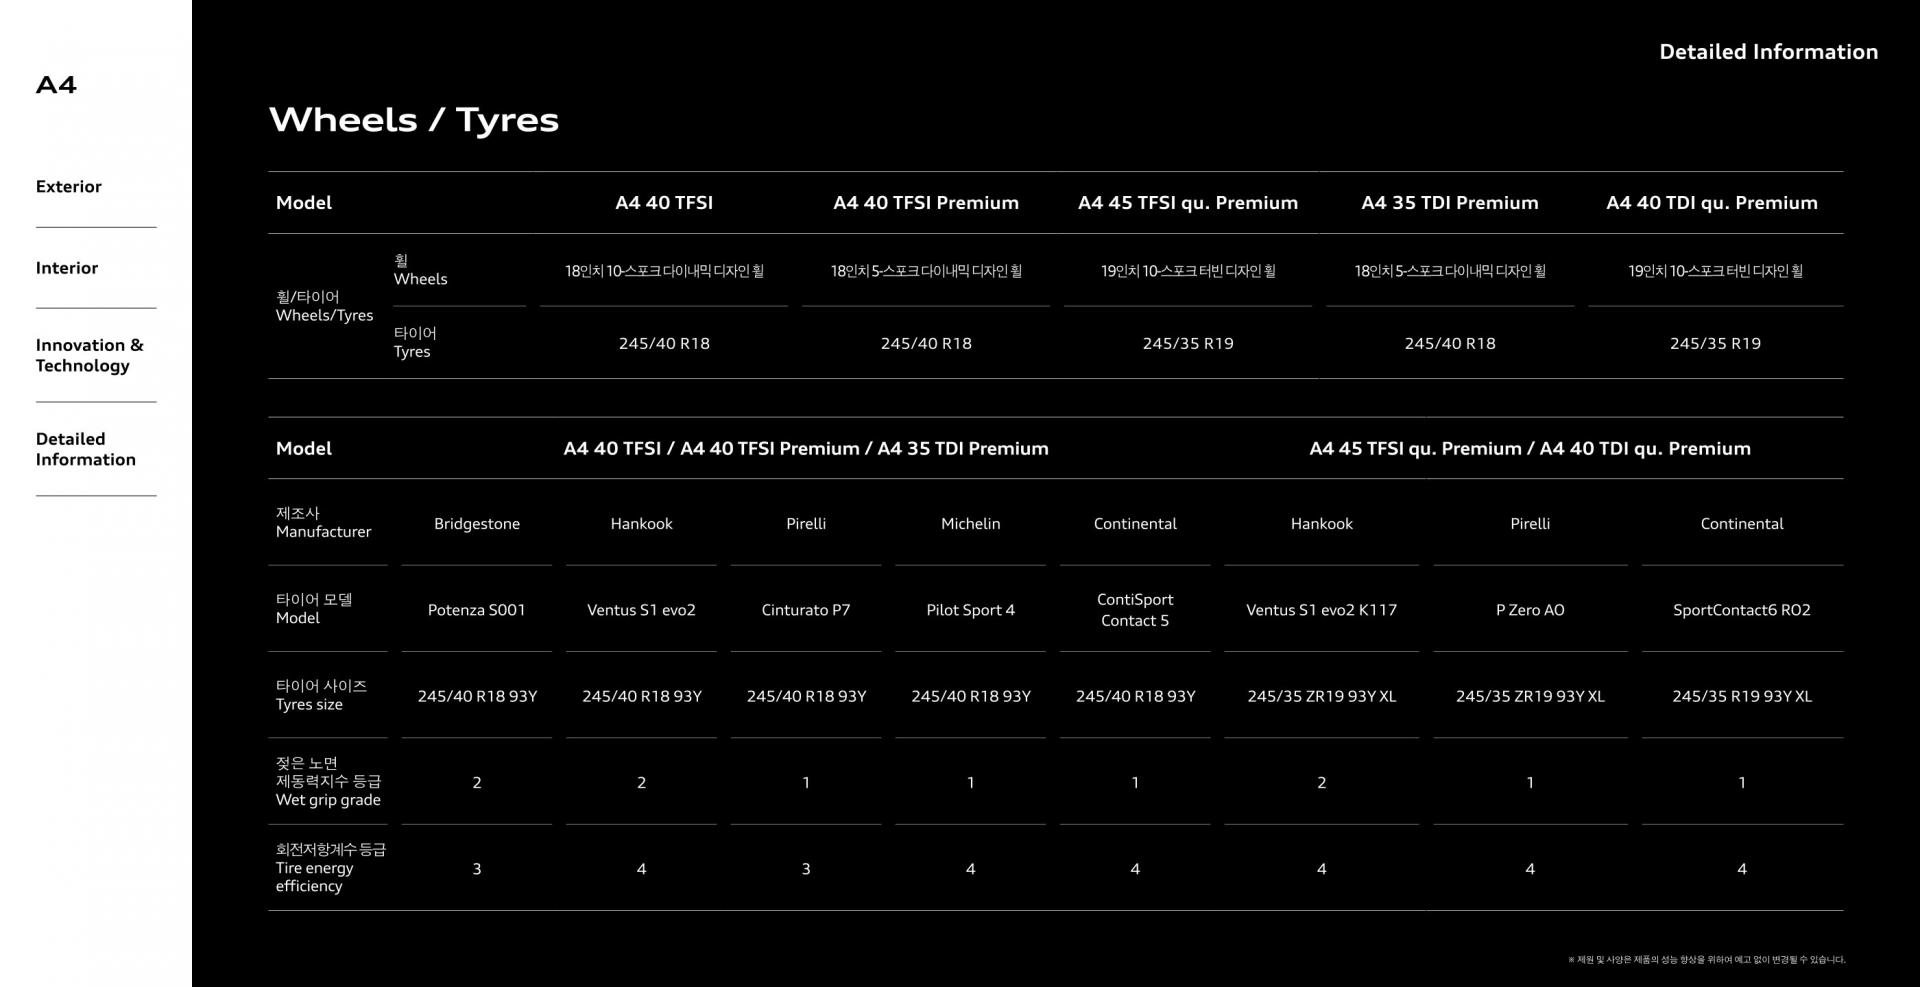Click the 제조사 Manufacturer row label

click(323, 522)
